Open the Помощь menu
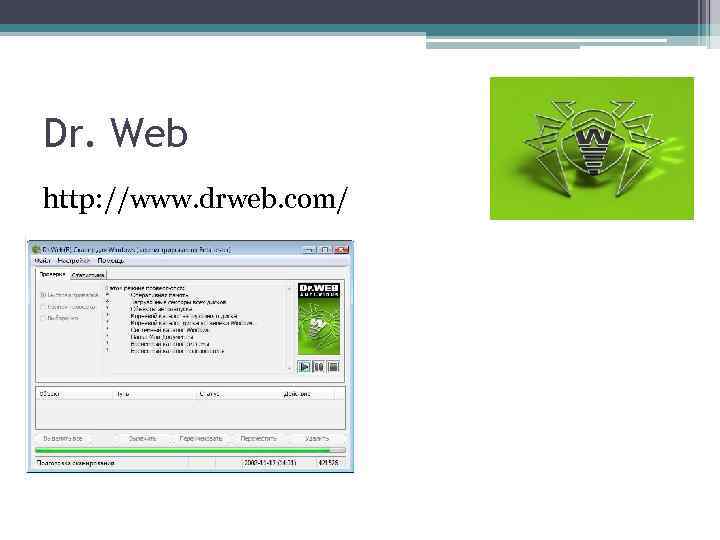Image resolution: width=720 pixels, height=540 pixels. pyautogui.click(x=111, y=261)
